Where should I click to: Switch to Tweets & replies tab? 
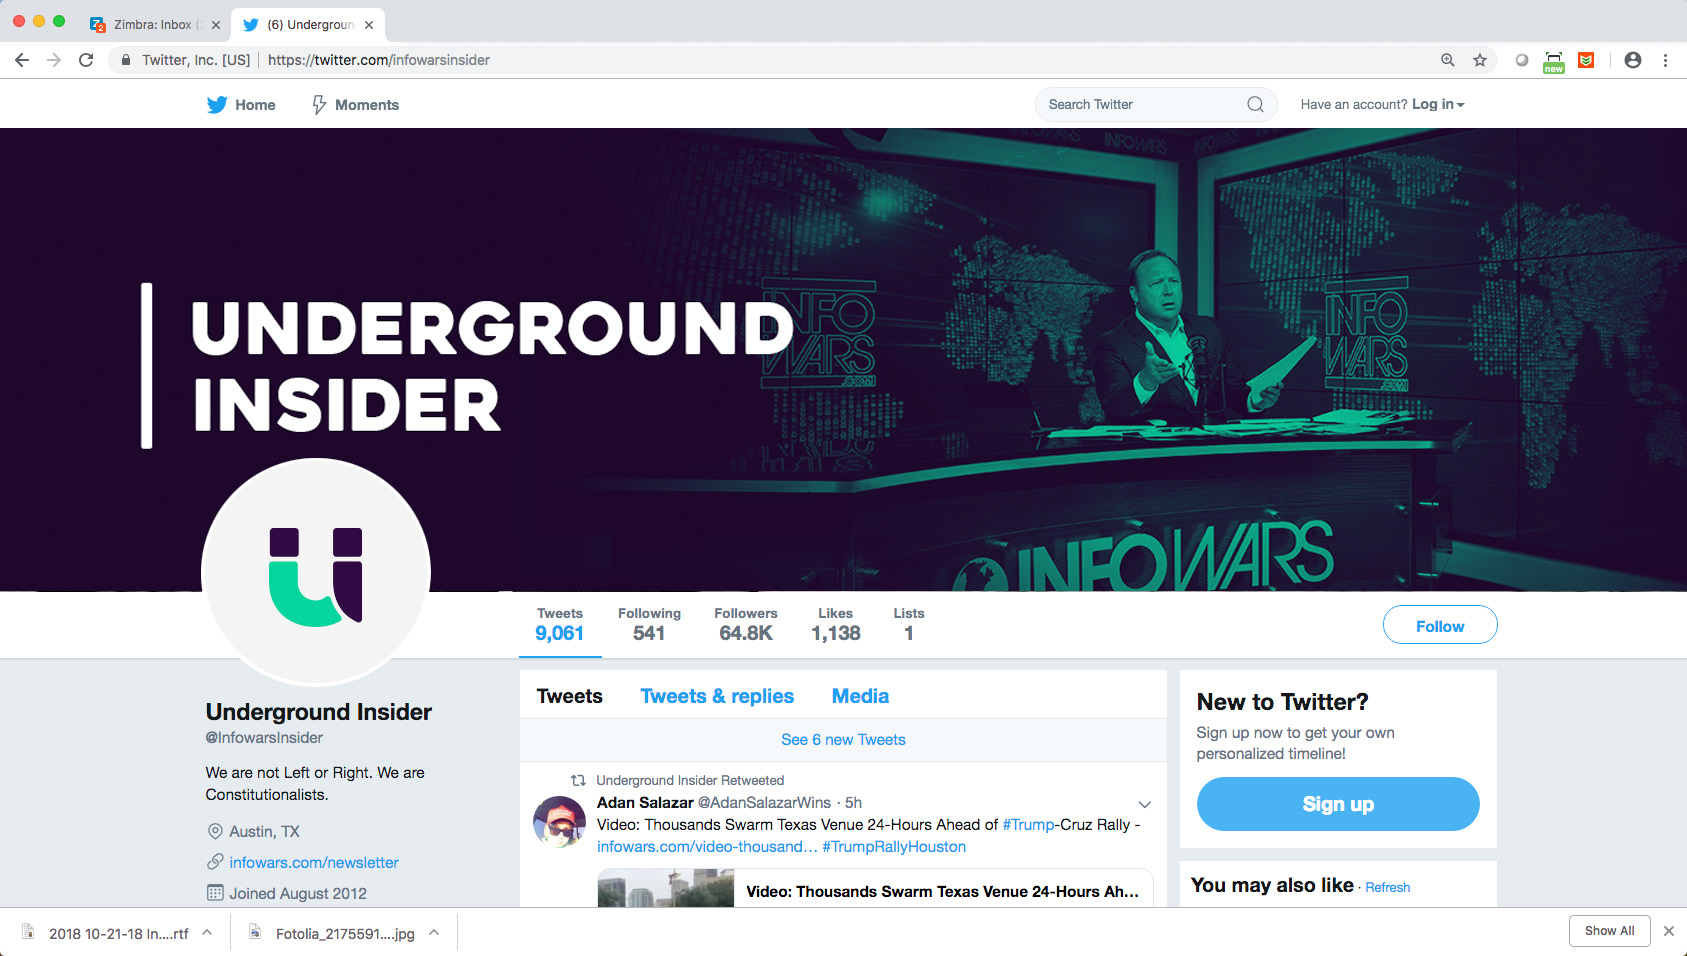(717, 696)
